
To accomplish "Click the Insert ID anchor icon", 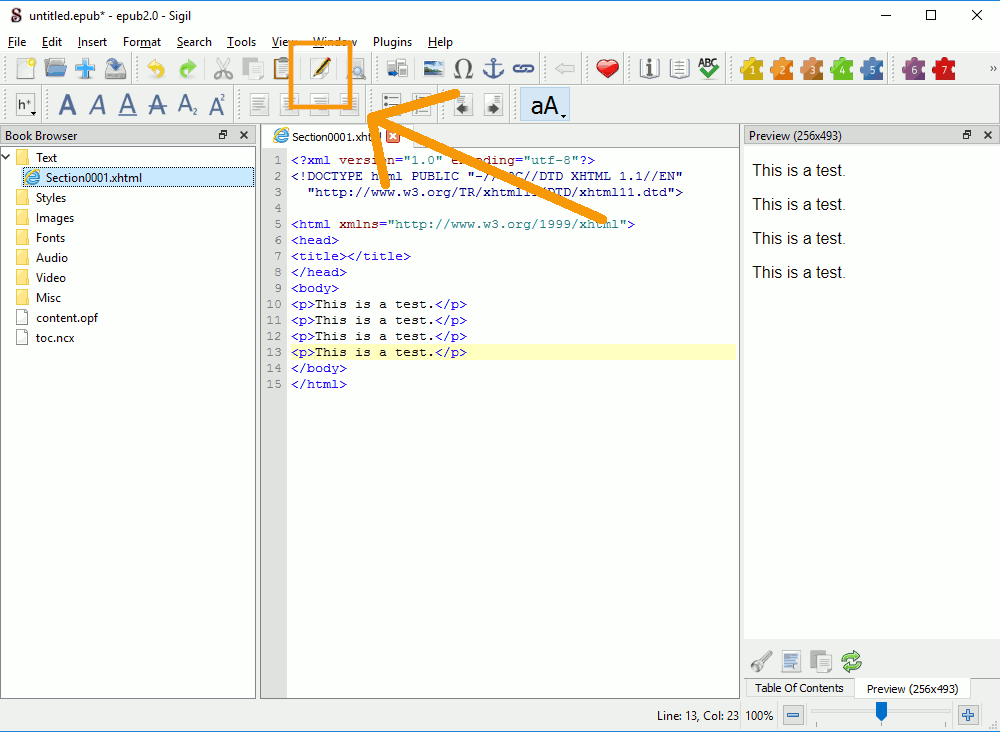I will pyautogui.click(x=493, y=69).
